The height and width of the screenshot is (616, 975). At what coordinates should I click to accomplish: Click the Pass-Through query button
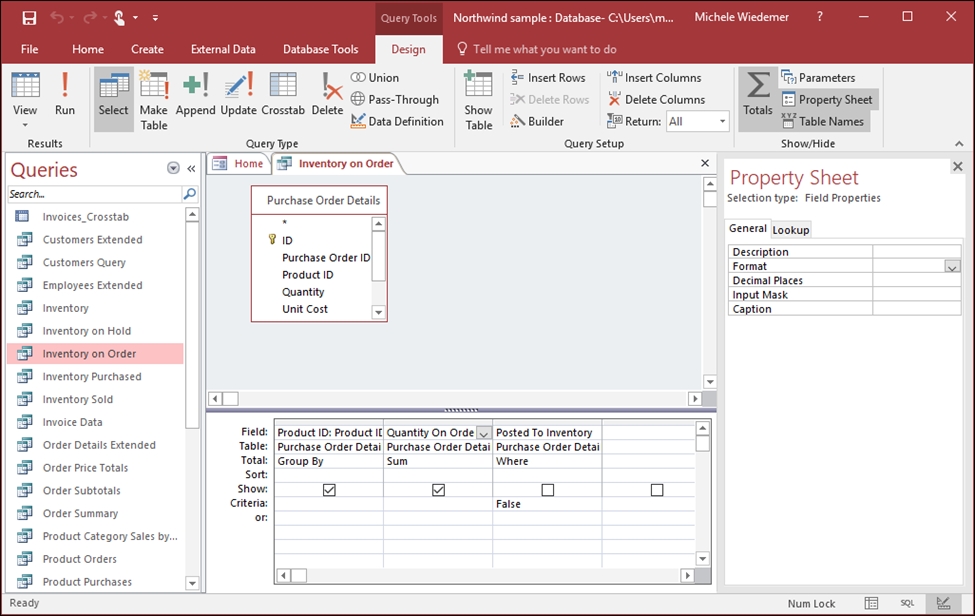[395, 99]
